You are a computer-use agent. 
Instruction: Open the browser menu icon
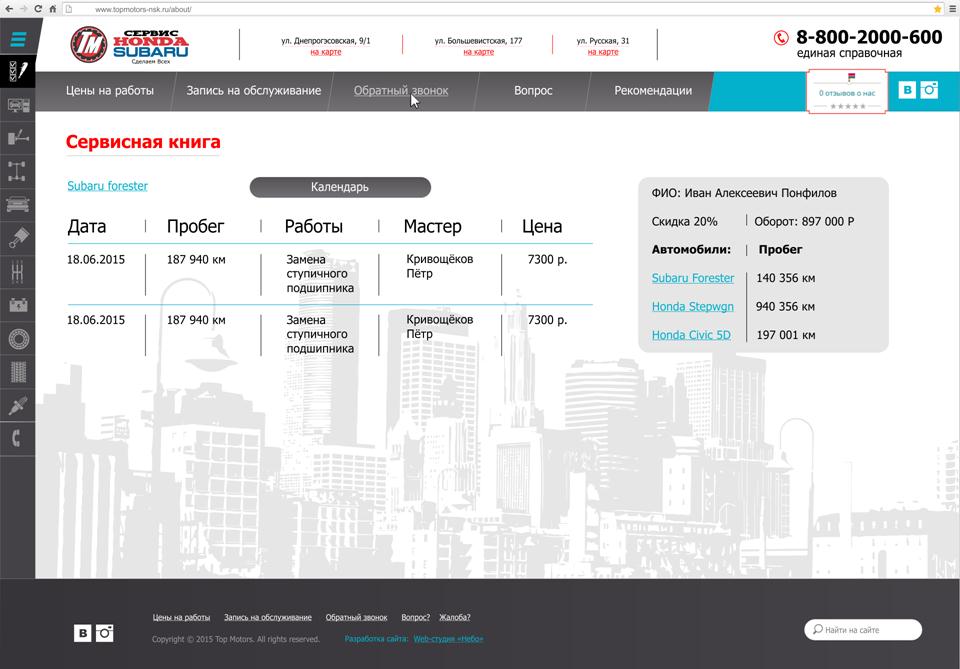[x=953, y=9]
